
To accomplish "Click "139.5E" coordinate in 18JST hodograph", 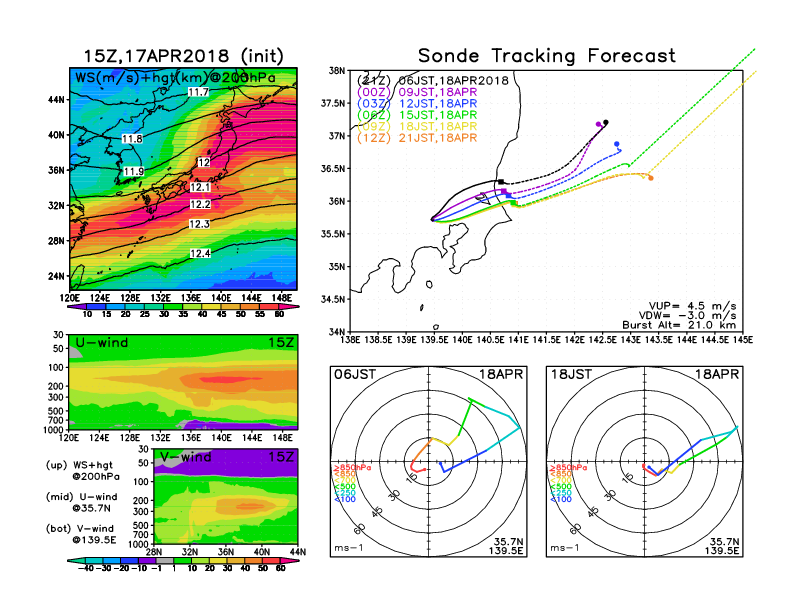I will pos(722,550).
